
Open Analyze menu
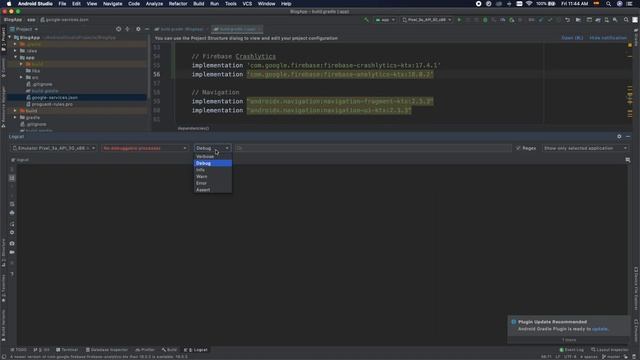point(154,4)
